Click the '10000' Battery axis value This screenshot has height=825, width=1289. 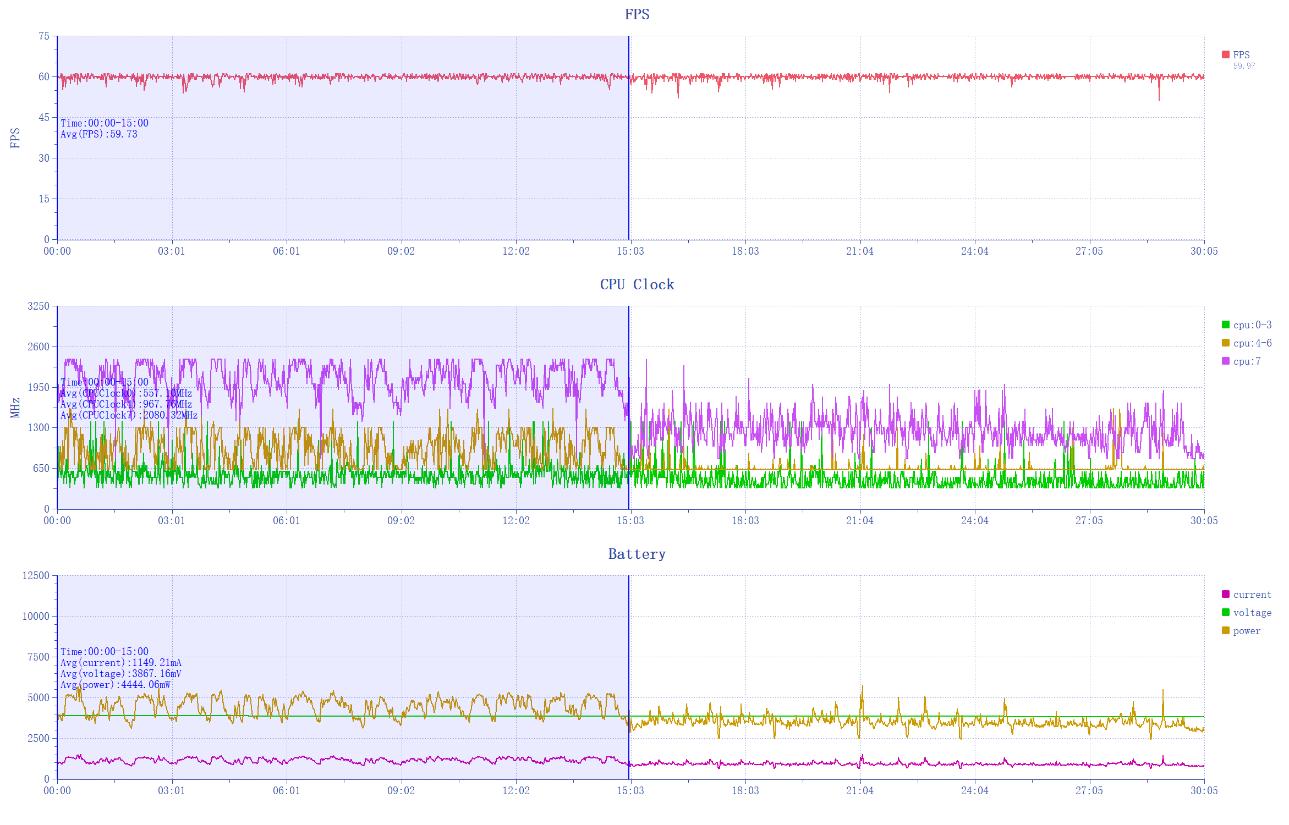pyautogui.click(x=35, y=616)
